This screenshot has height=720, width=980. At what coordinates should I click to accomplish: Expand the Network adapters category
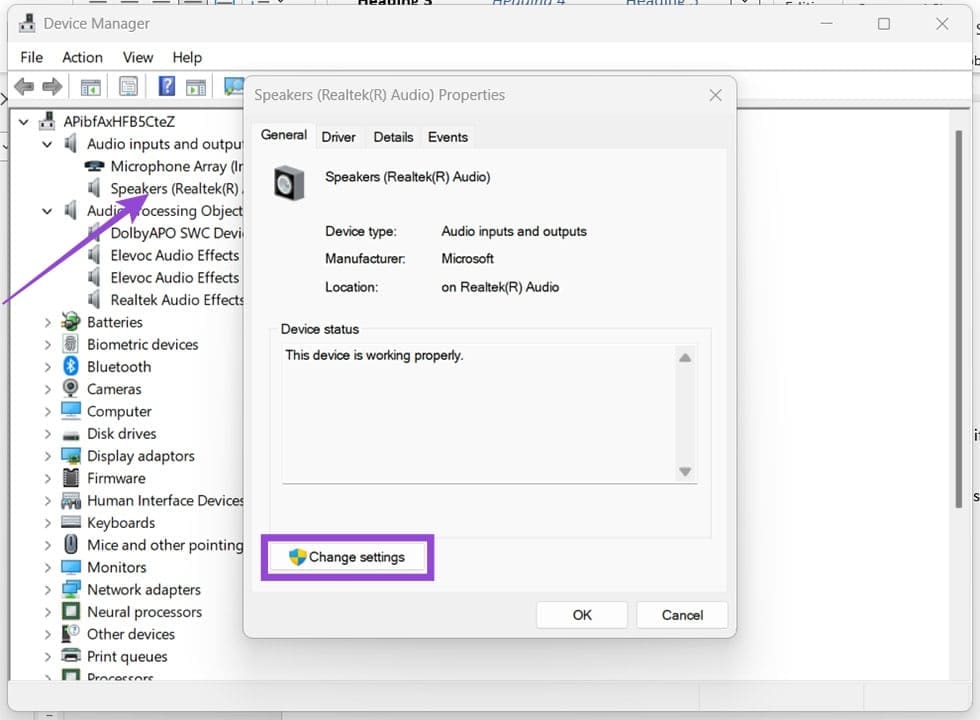(47, 590)
